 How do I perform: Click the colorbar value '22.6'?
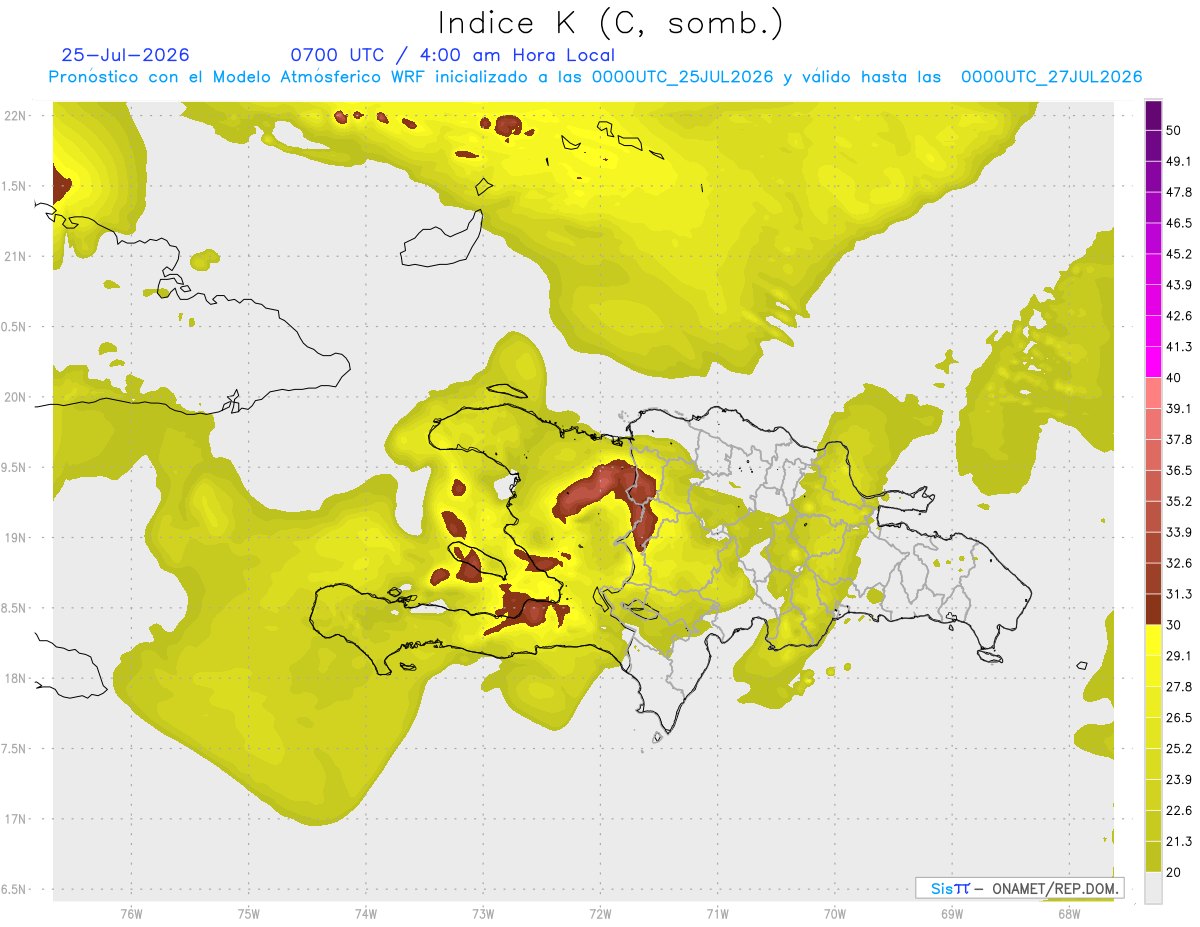pos(1179,810)
